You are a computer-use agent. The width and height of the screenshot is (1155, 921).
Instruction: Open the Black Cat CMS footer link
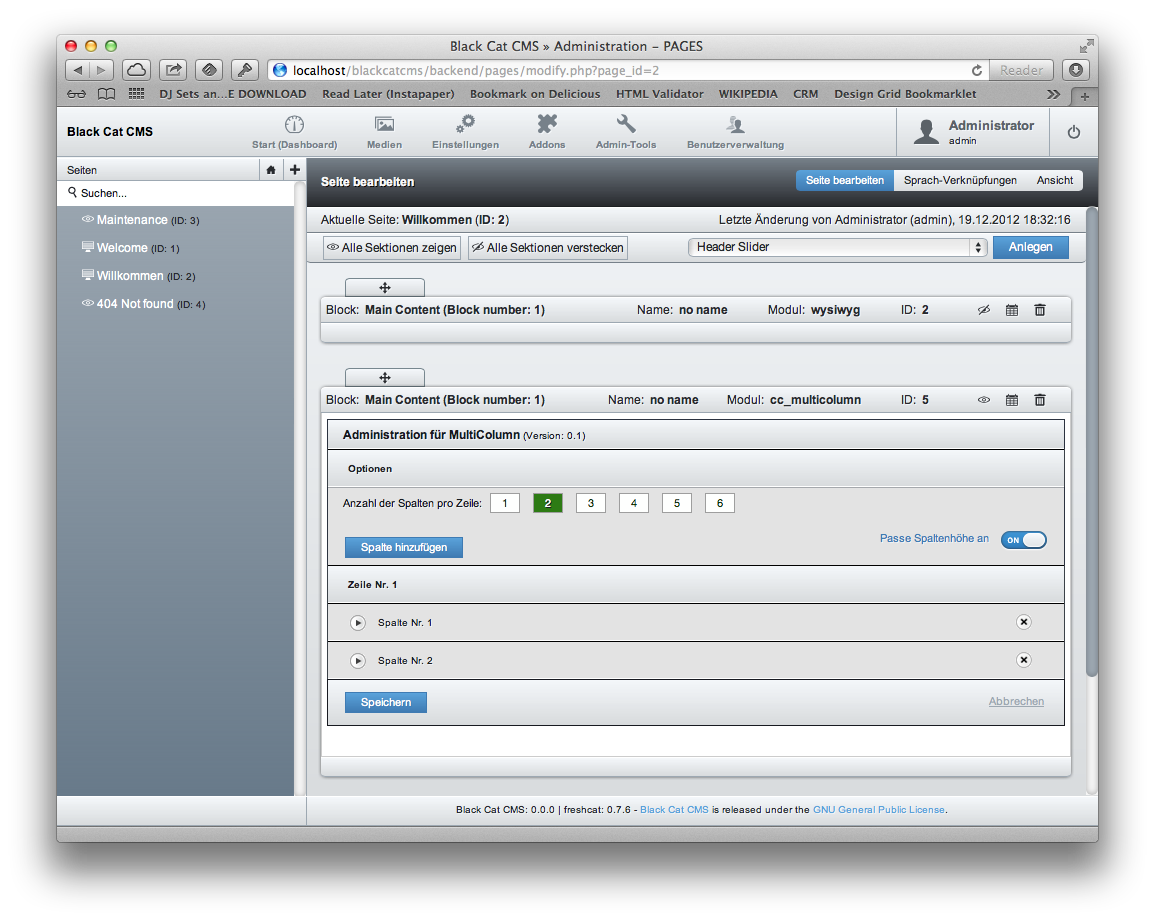(x=674, y=810)
